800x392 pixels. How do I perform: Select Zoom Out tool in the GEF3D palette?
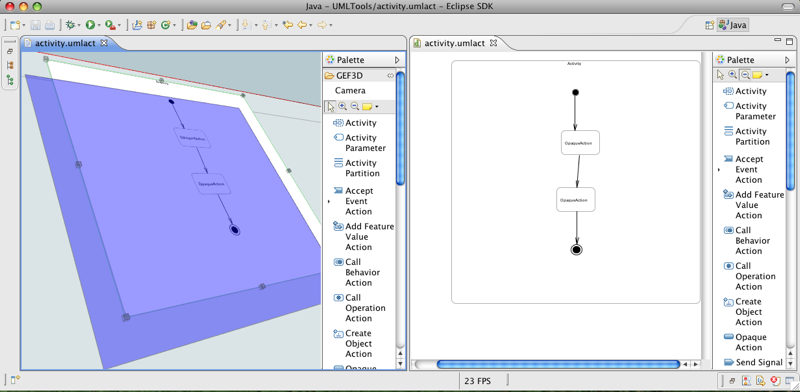pyautogui.click(x=355, y=107)
